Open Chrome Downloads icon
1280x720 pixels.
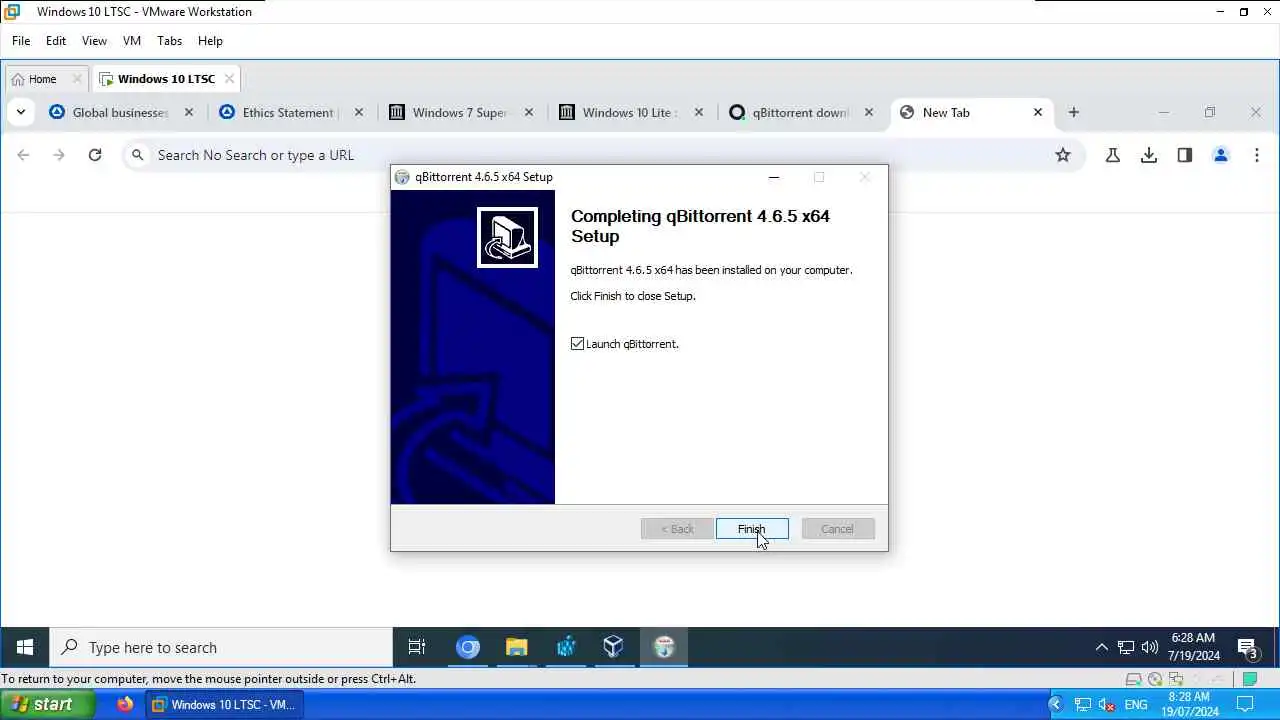(1149, 155)
